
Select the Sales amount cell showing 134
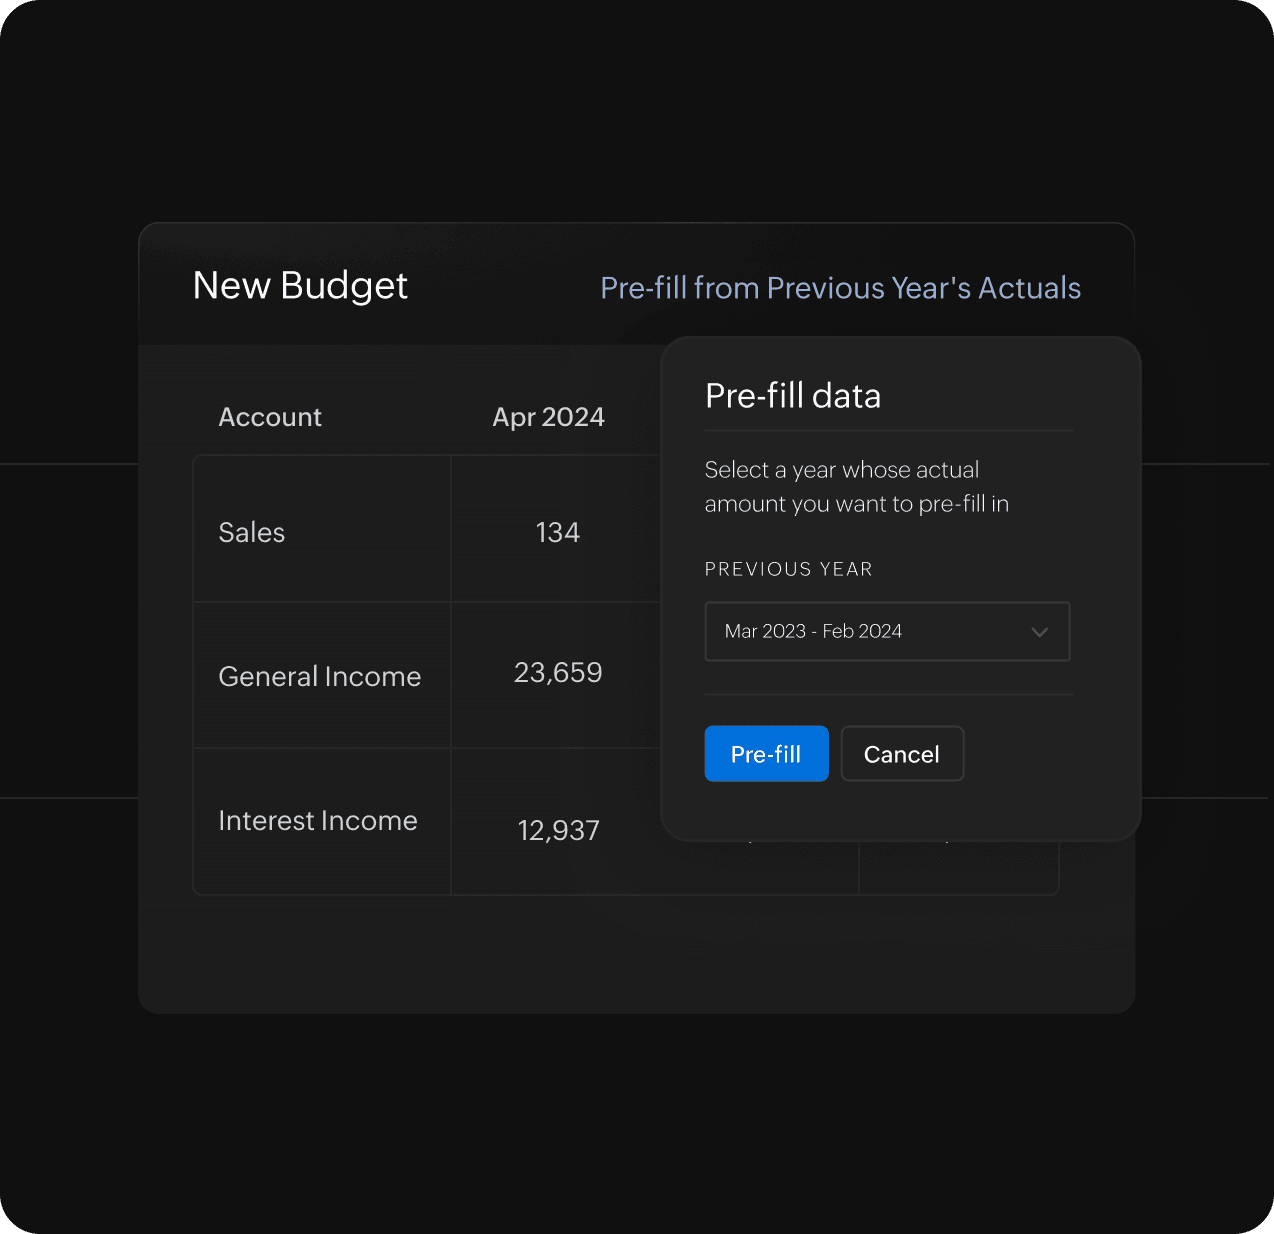coord(557,532)
